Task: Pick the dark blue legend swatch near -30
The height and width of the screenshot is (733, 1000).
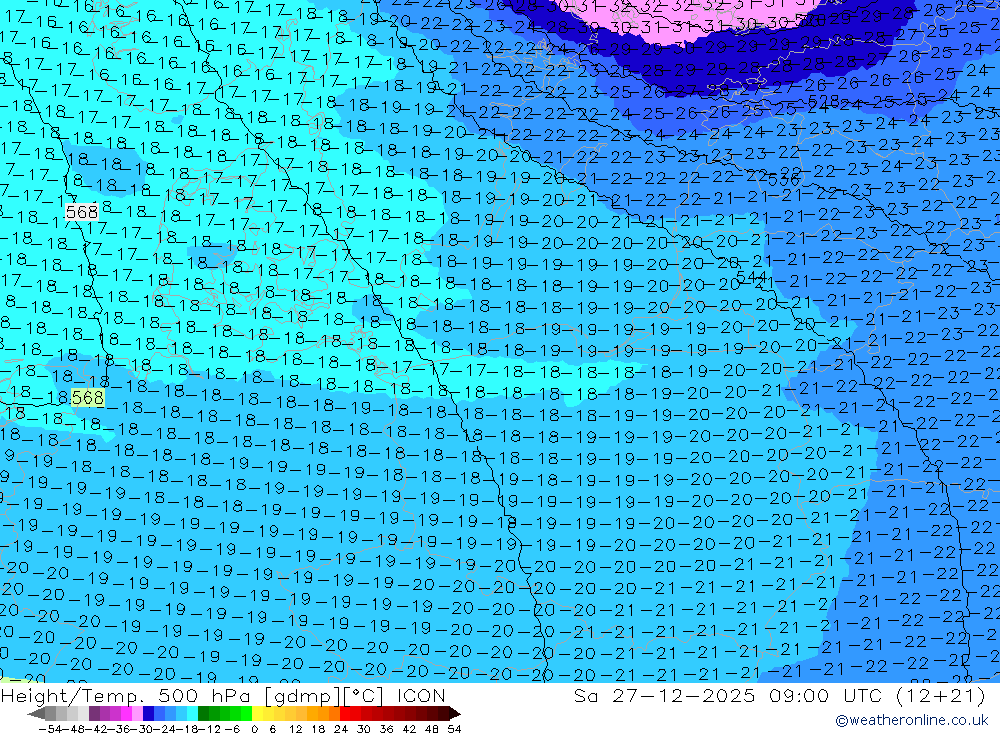Action: (x=148, y=714)
